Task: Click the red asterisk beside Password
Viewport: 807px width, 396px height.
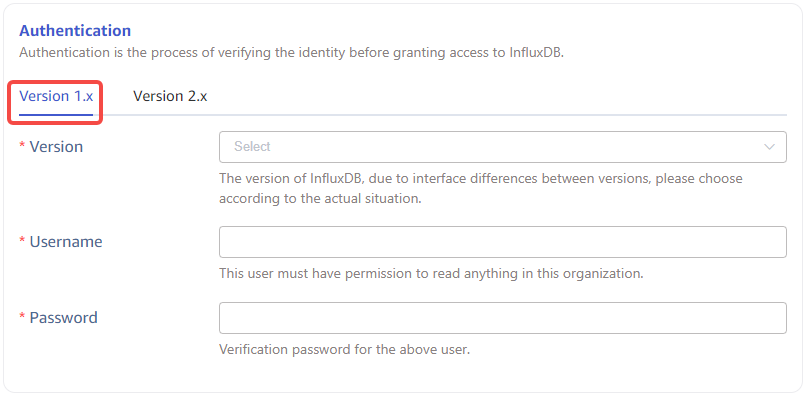Action: pos(22,317)
